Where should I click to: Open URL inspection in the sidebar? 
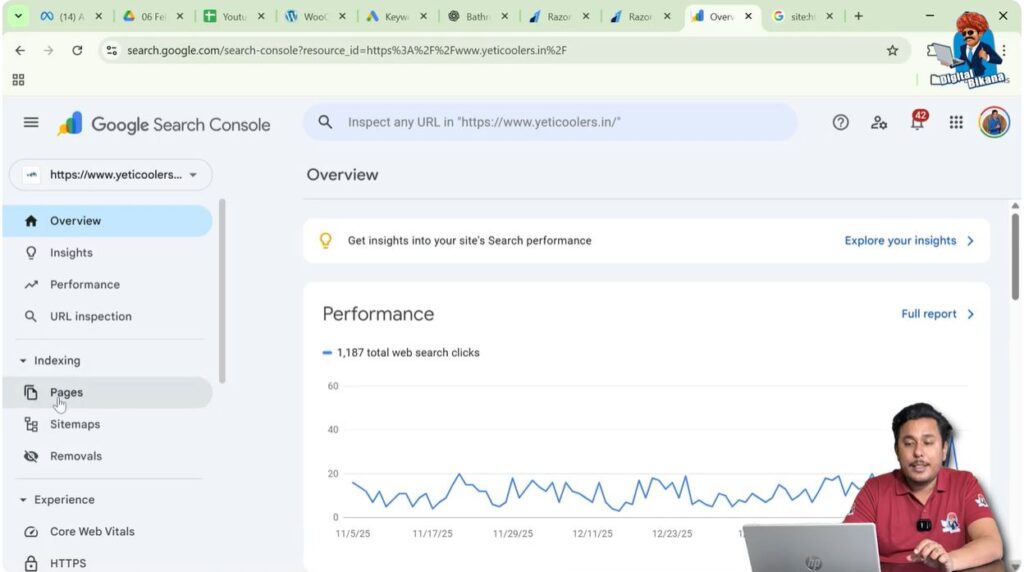pyautogui.click(x=108, y=316)
